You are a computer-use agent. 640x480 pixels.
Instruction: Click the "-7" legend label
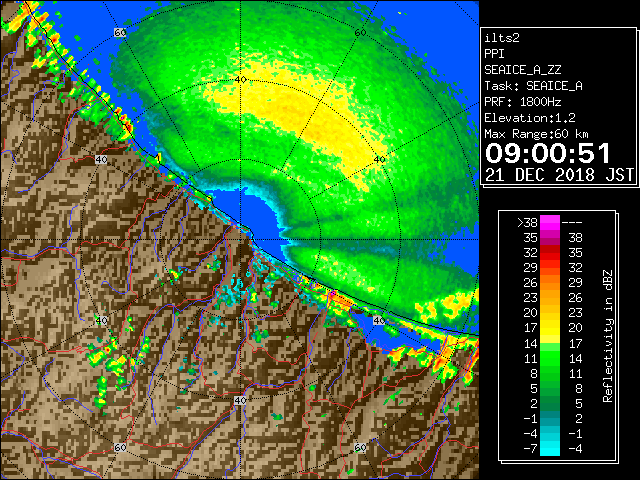[530, 449]
